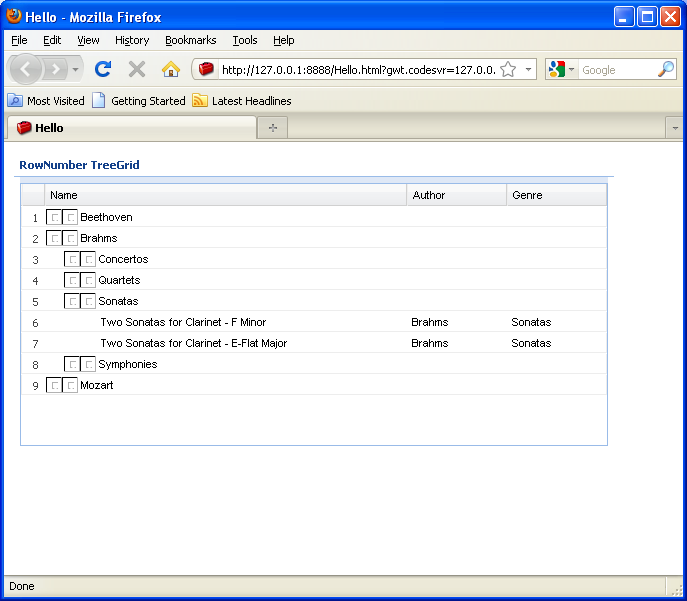
Task: Expand the Quartets node opener icon
Action: click(x=72, y=280)
